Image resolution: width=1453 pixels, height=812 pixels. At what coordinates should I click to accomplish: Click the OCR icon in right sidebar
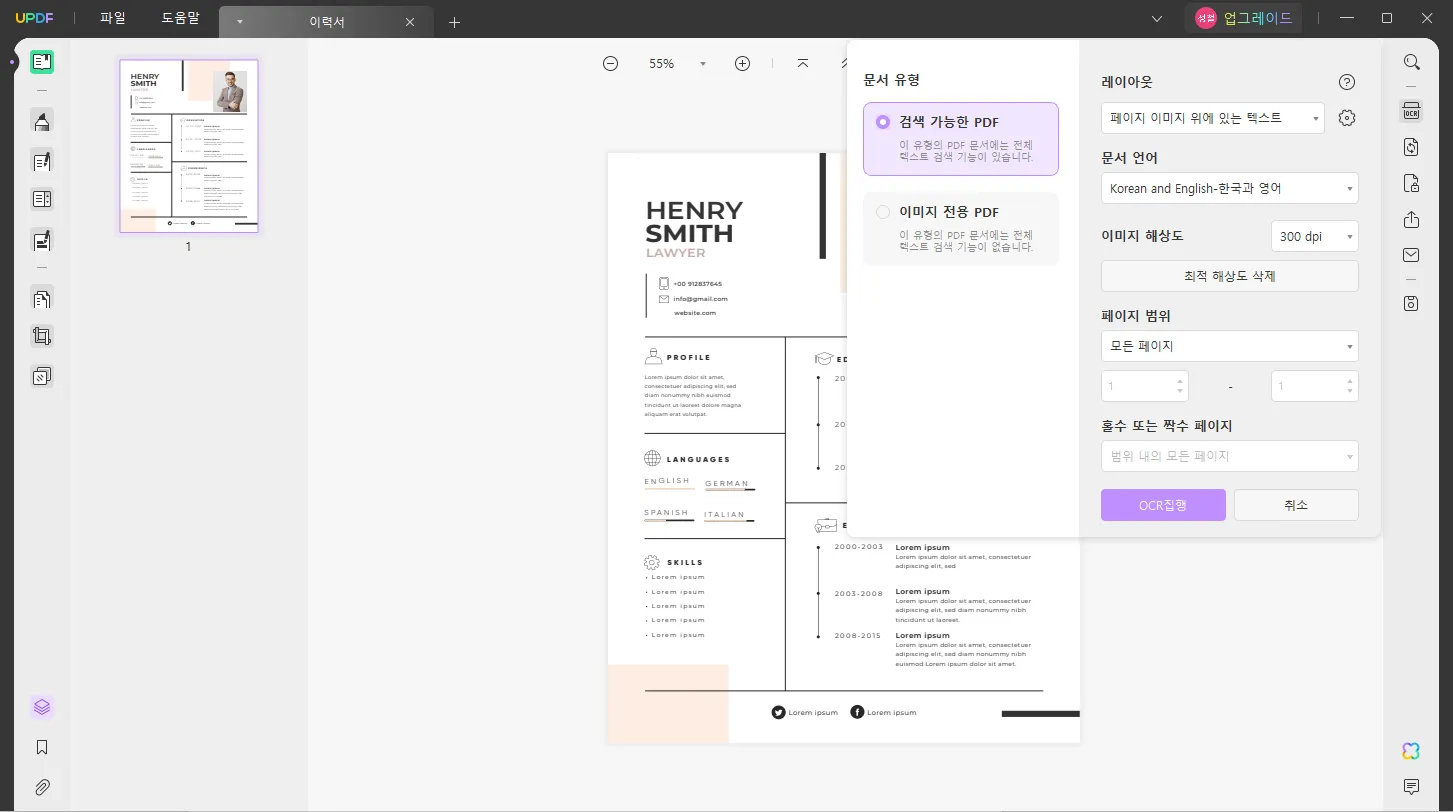click(x=1411, y=112)
